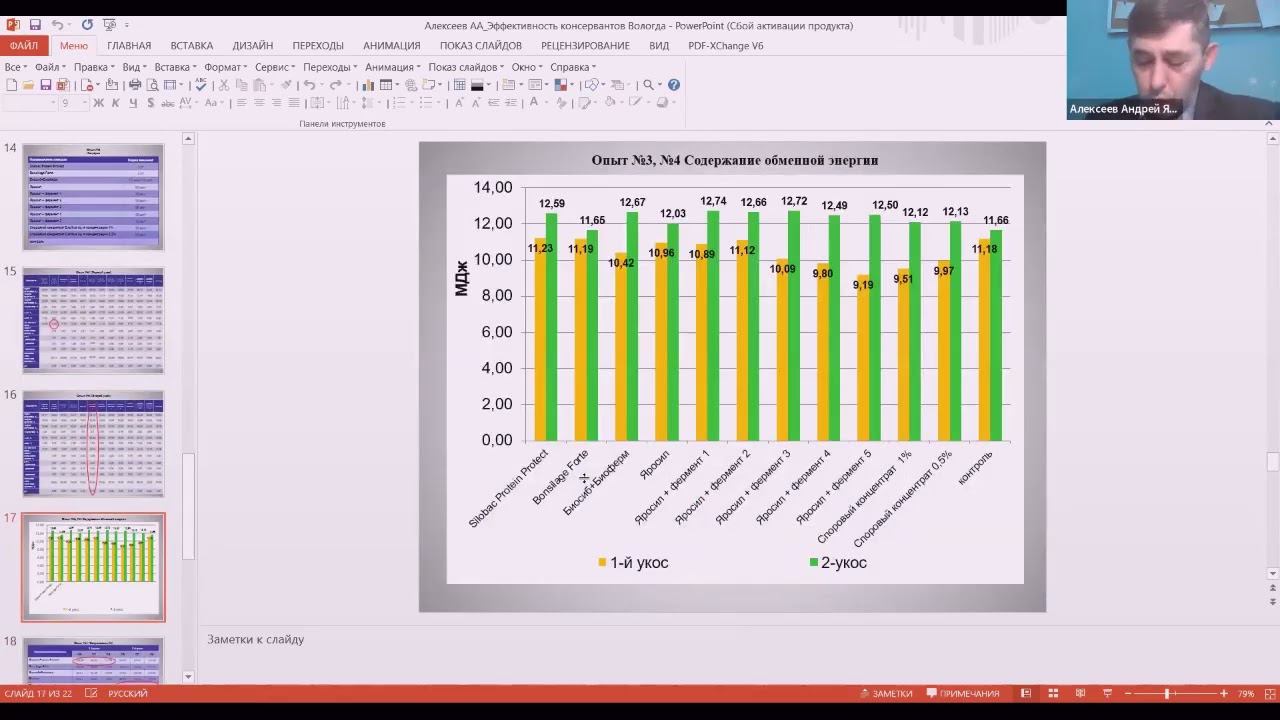This screenshot has height=720, width=1280.
Task: Click the Increase font size A icon
Action: click(460, 102)
